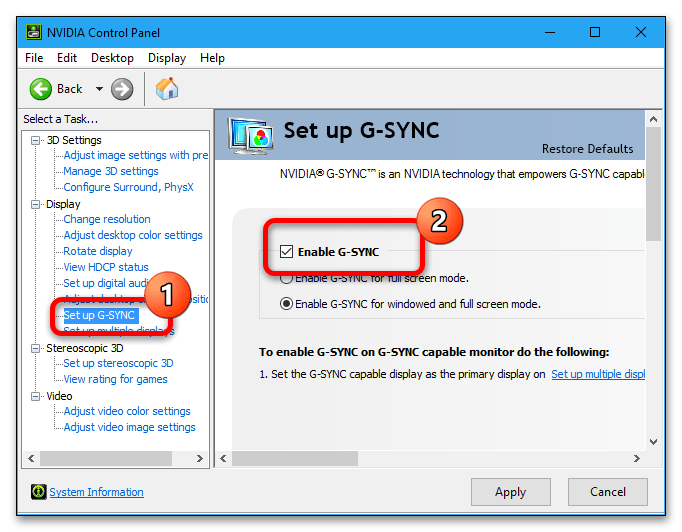
Task: Open the Desktop menu
Action: pyautogui.click(x=112, y=58)
